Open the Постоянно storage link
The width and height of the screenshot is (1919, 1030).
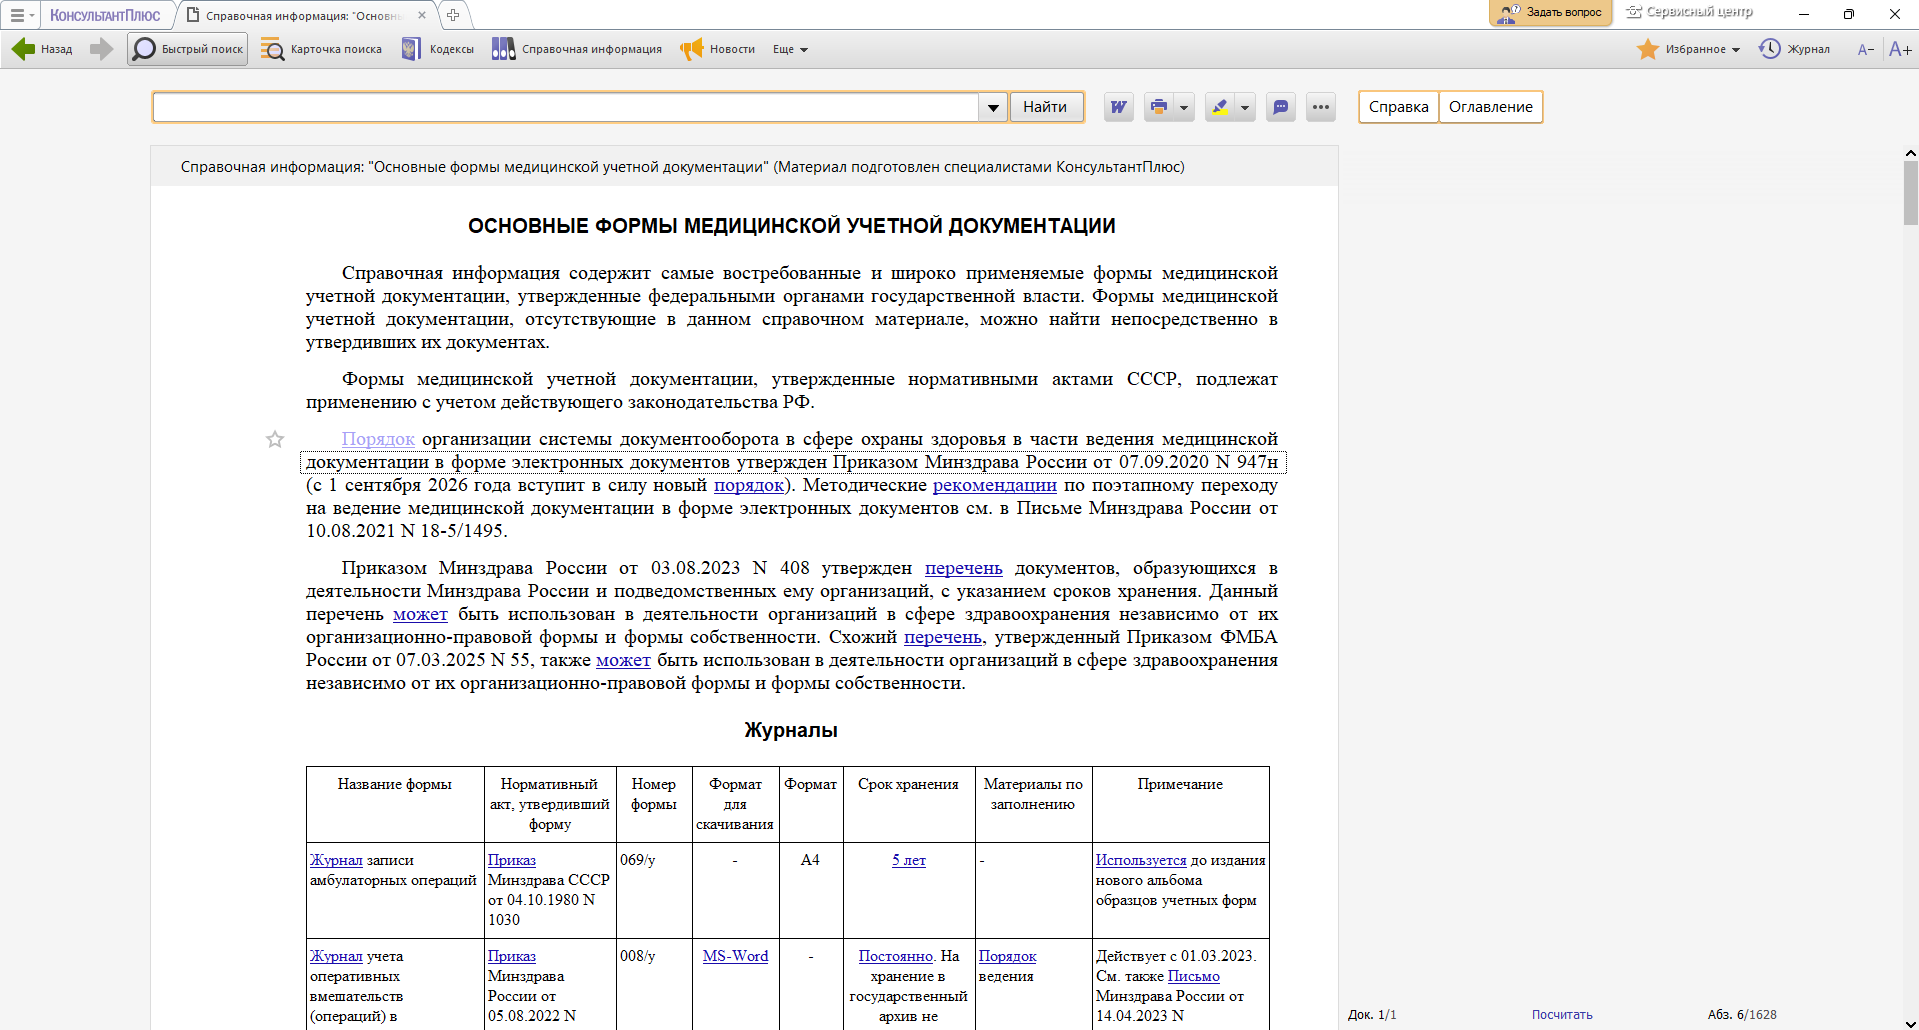point(896,956)
